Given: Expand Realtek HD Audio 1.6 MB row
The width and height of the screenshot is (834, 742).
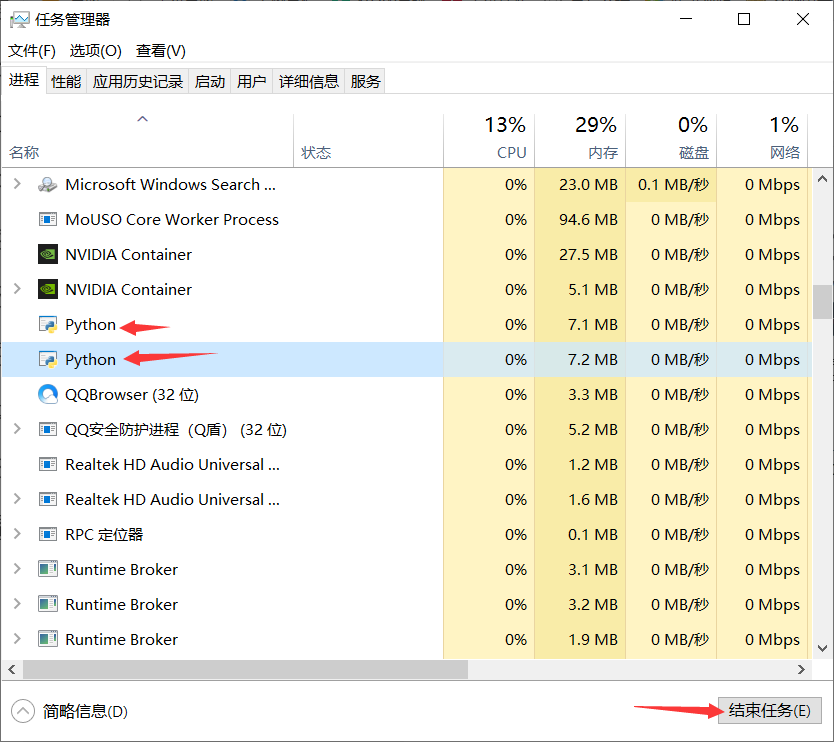Looking at the screenshot, I should point(17,499).
